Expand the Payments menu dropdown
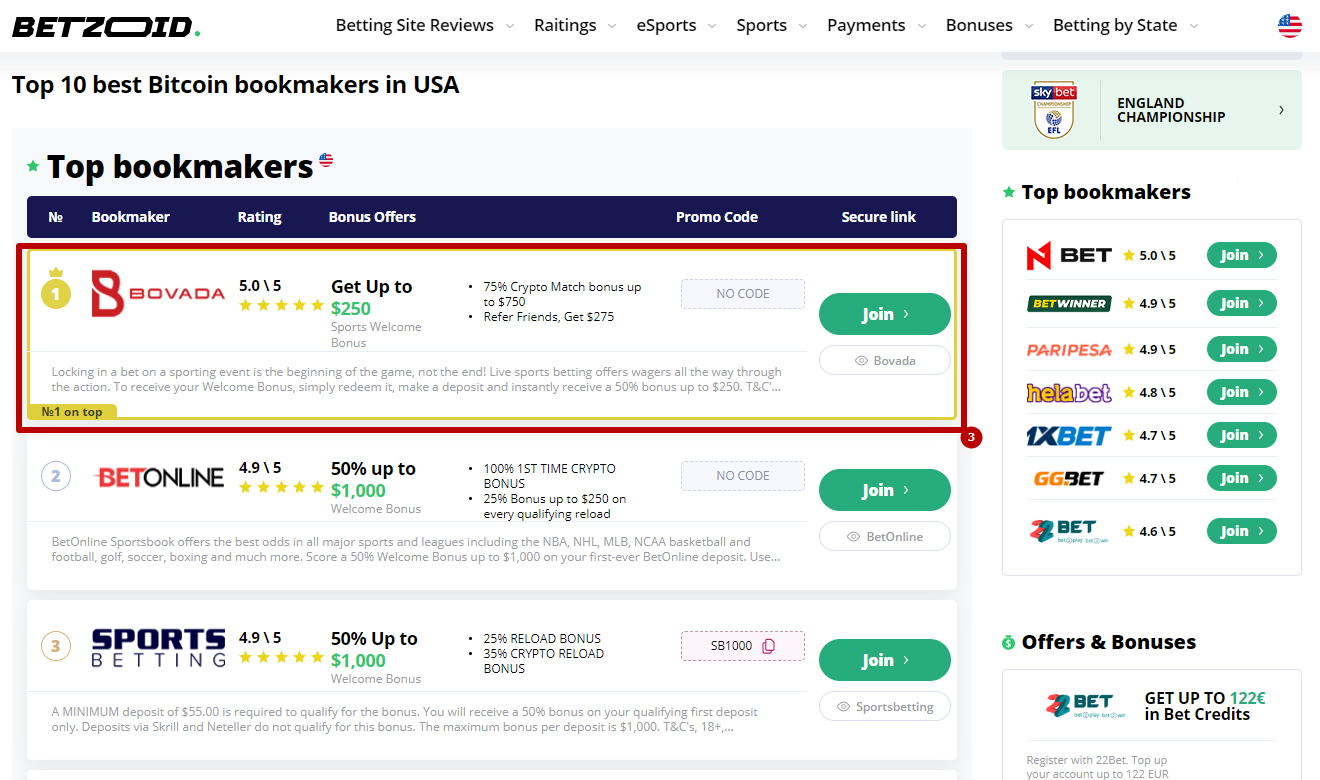 (876, 26)
